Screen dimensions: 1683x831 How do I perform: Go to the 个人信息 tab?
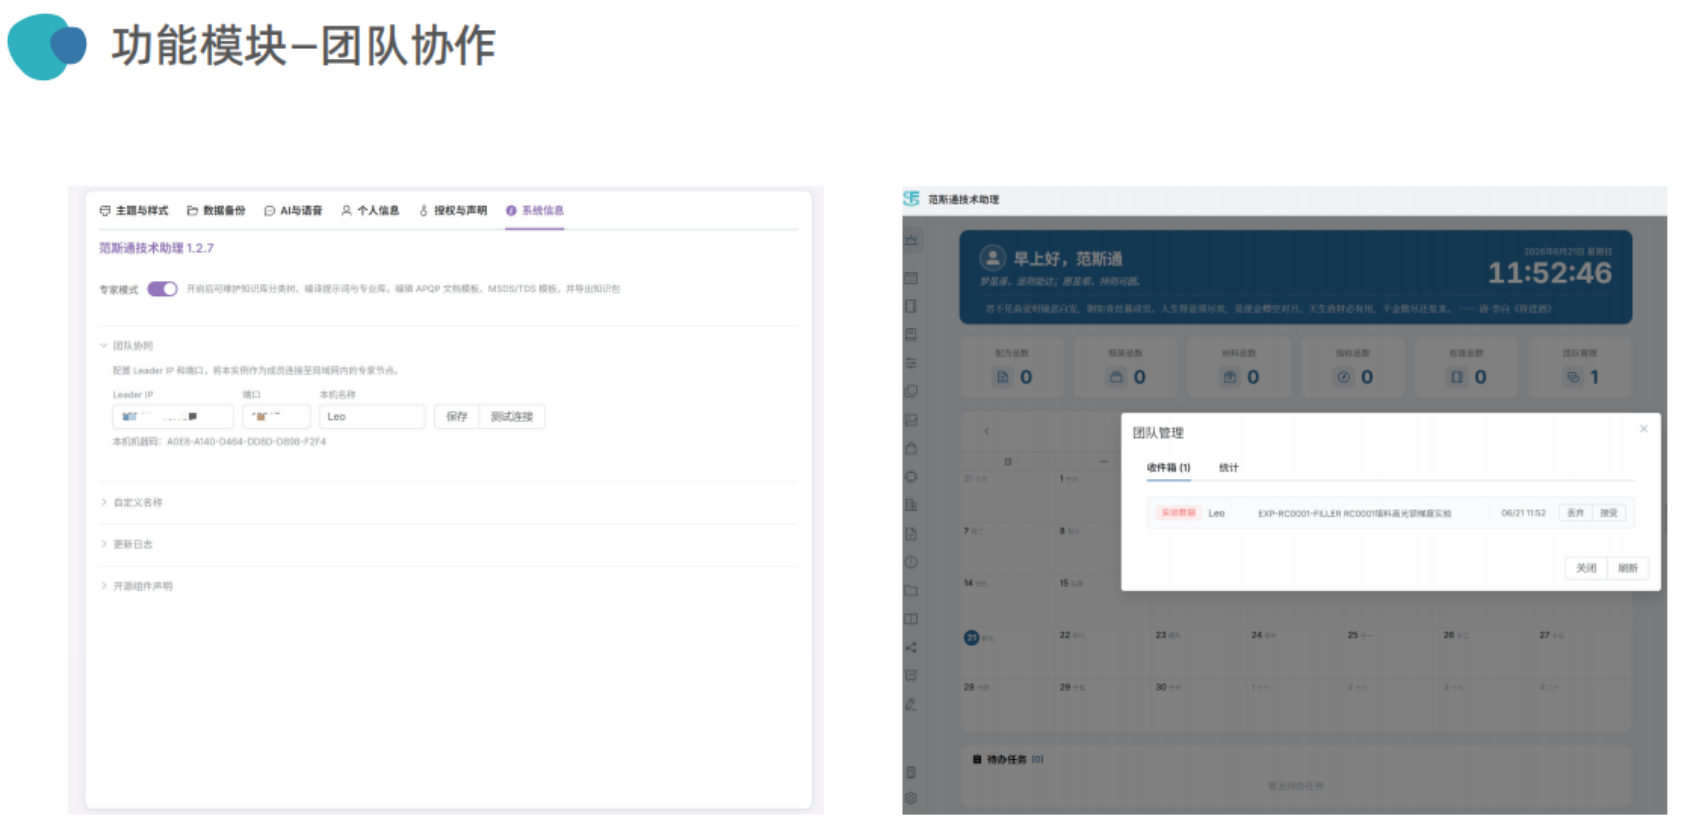coord(370,211)
